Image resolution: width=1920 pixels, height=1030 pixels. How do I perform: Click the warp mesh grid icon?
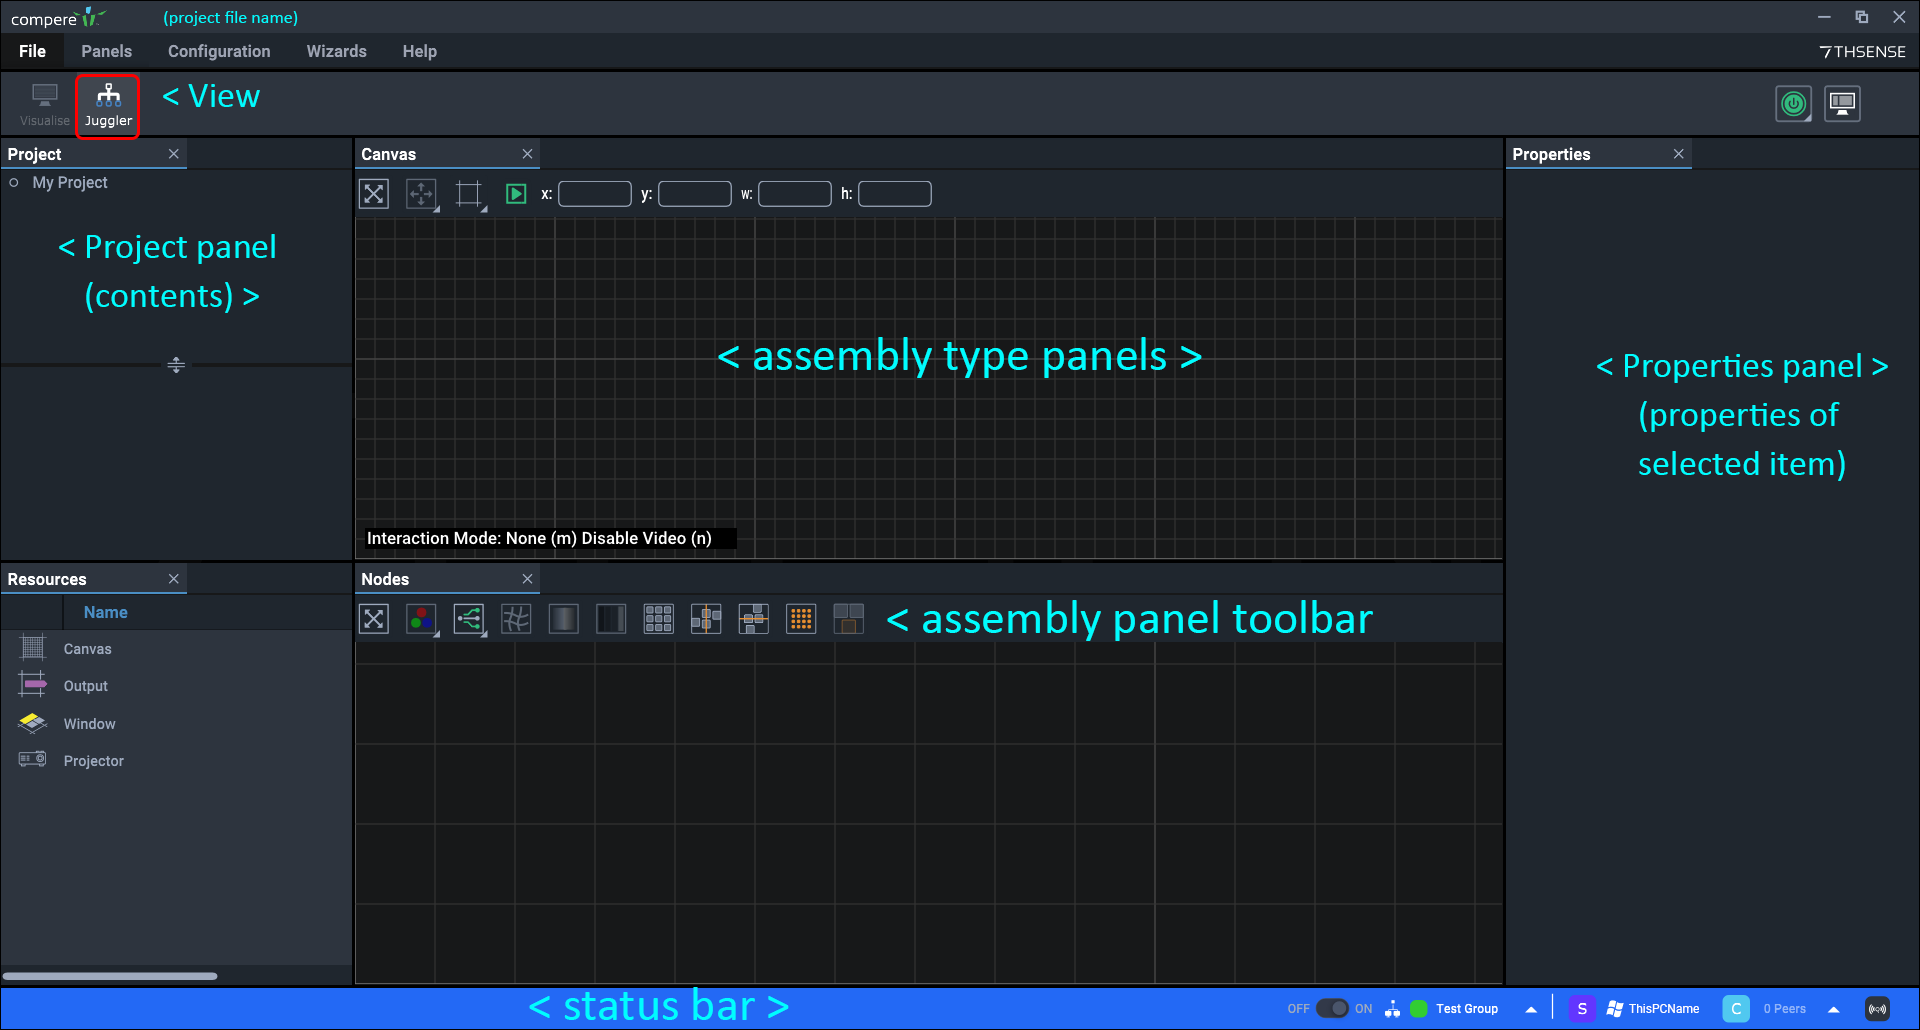[516, 619]
